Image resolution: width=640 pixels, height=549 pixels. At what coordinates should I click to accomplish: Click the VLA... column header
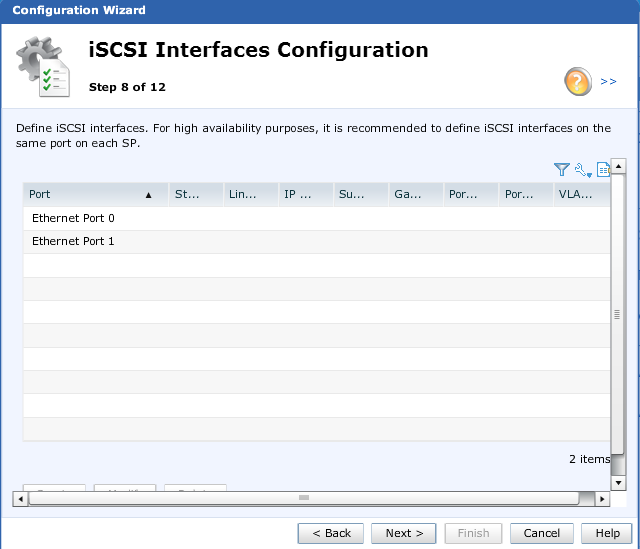[580, 195]
